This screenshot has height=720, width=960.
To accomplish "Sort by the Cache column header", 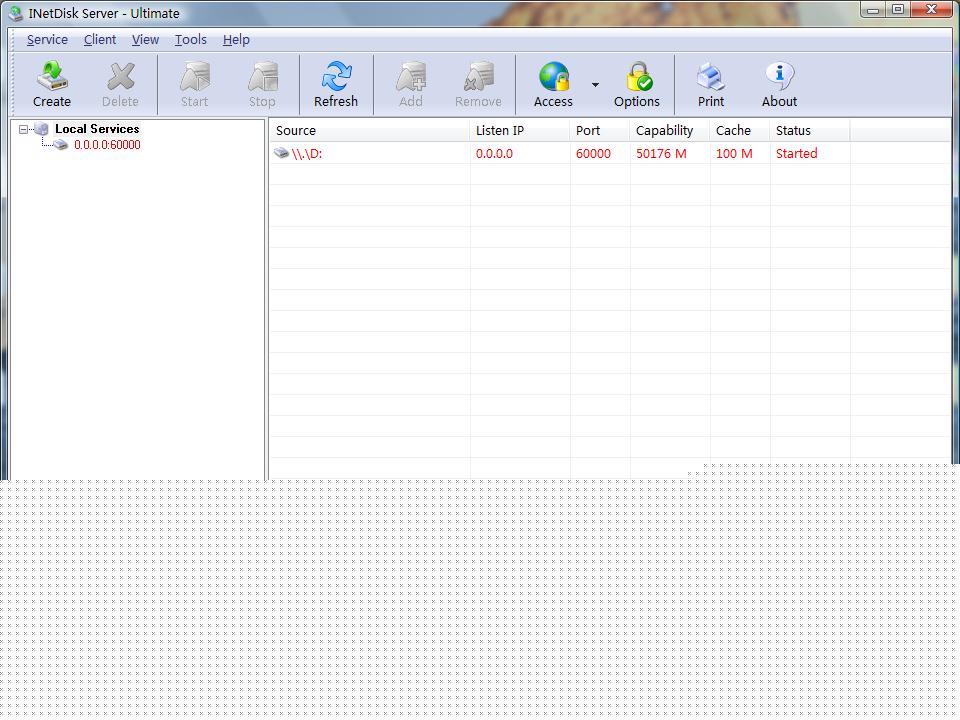I will point(740,130).
